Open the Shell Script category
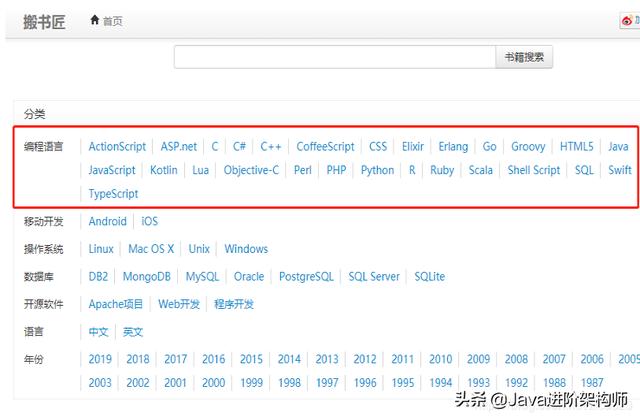The image size is (640, 420). 533,170
